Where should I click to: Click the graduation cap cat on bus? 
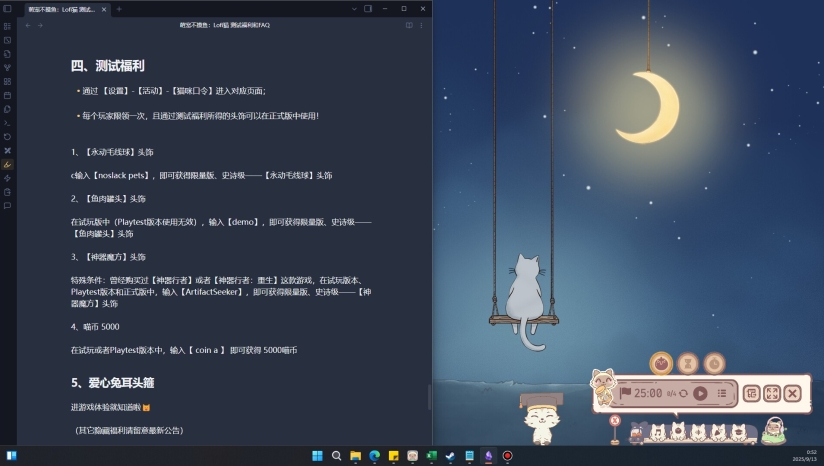pyautogui.click(x=738, y=432)
